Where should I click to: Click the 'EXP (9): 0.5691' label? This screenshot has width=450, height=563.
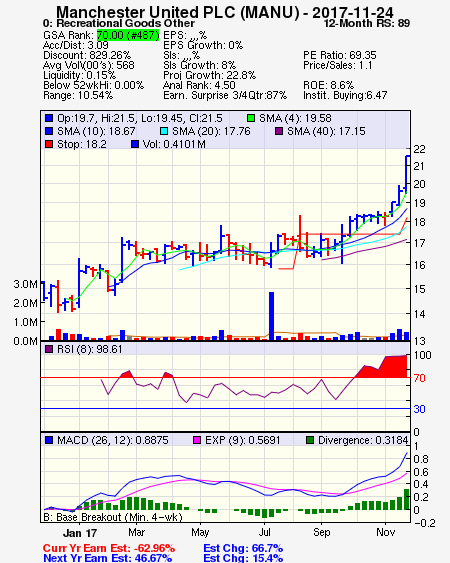coord(242,440)
